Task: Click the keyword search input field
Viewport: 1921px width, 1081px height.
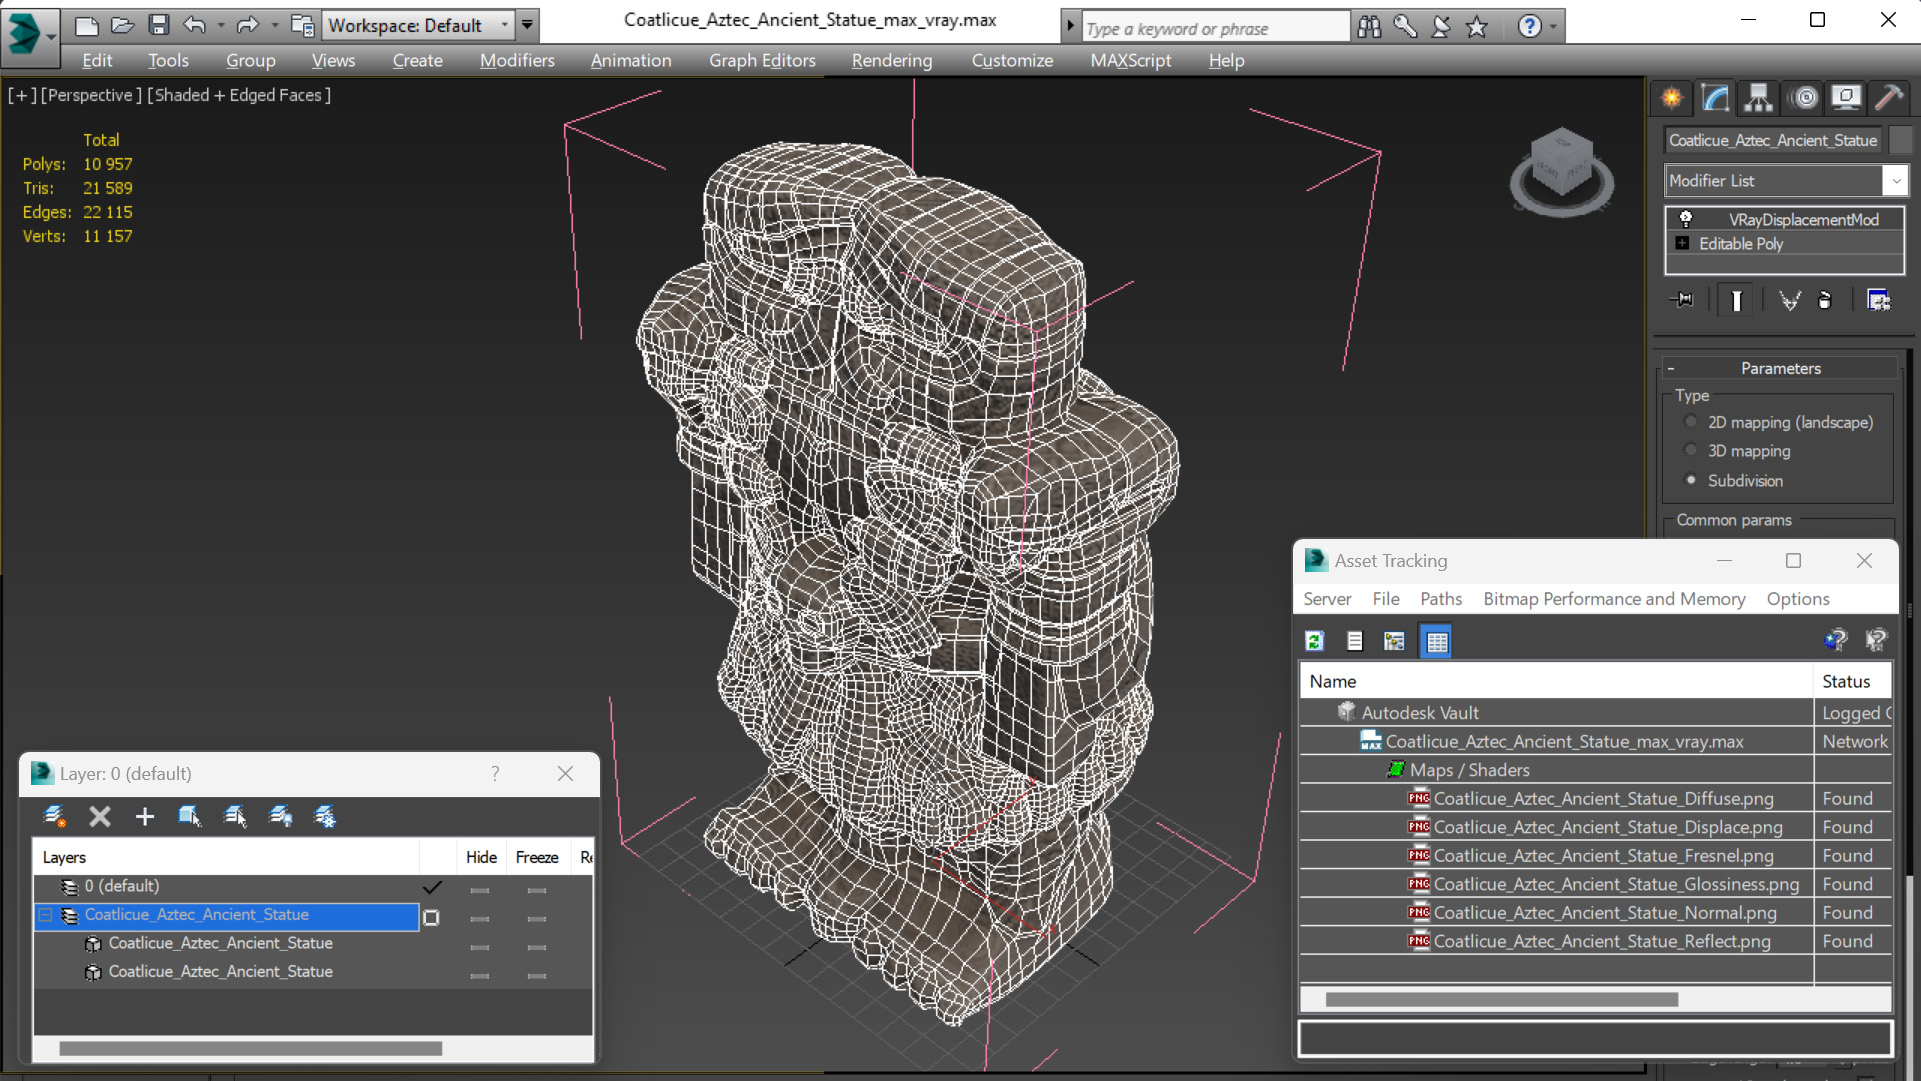Action: [x=1215, y=28]
